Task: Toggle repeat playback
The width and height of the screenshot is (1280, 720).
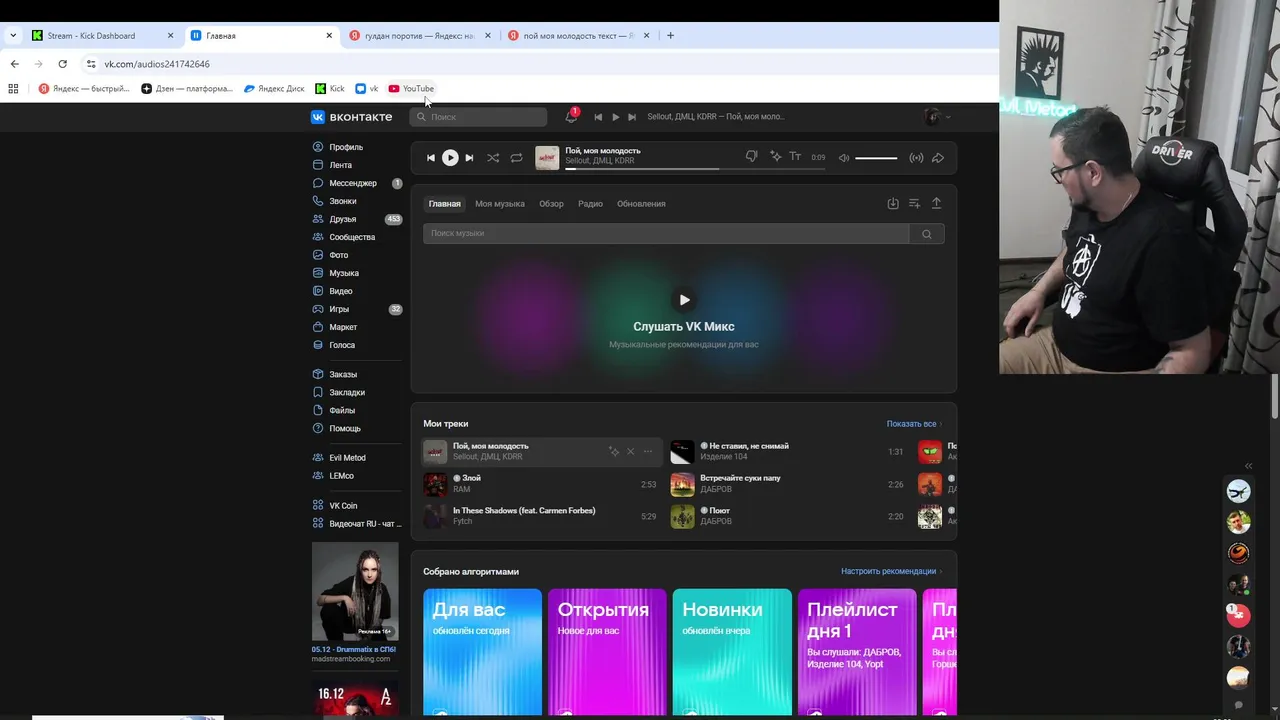Action: pos(516,158)
